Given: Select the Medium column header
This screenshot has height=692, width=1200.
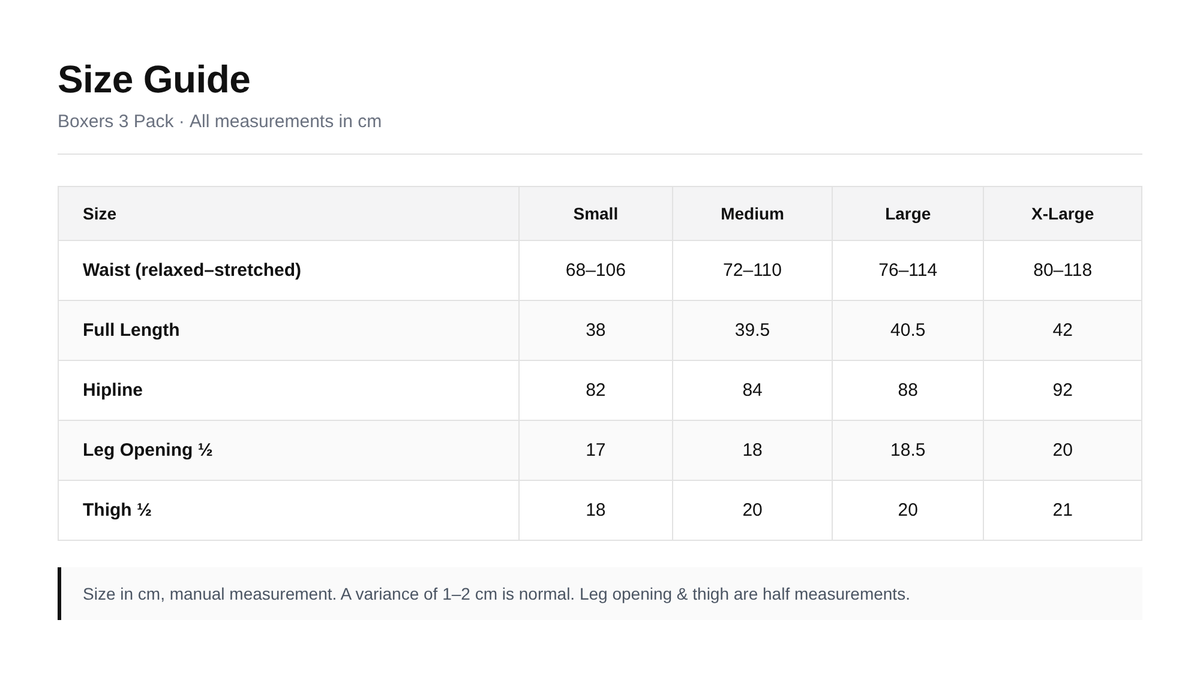Looking at the screenshot, I should coord(752,214).
